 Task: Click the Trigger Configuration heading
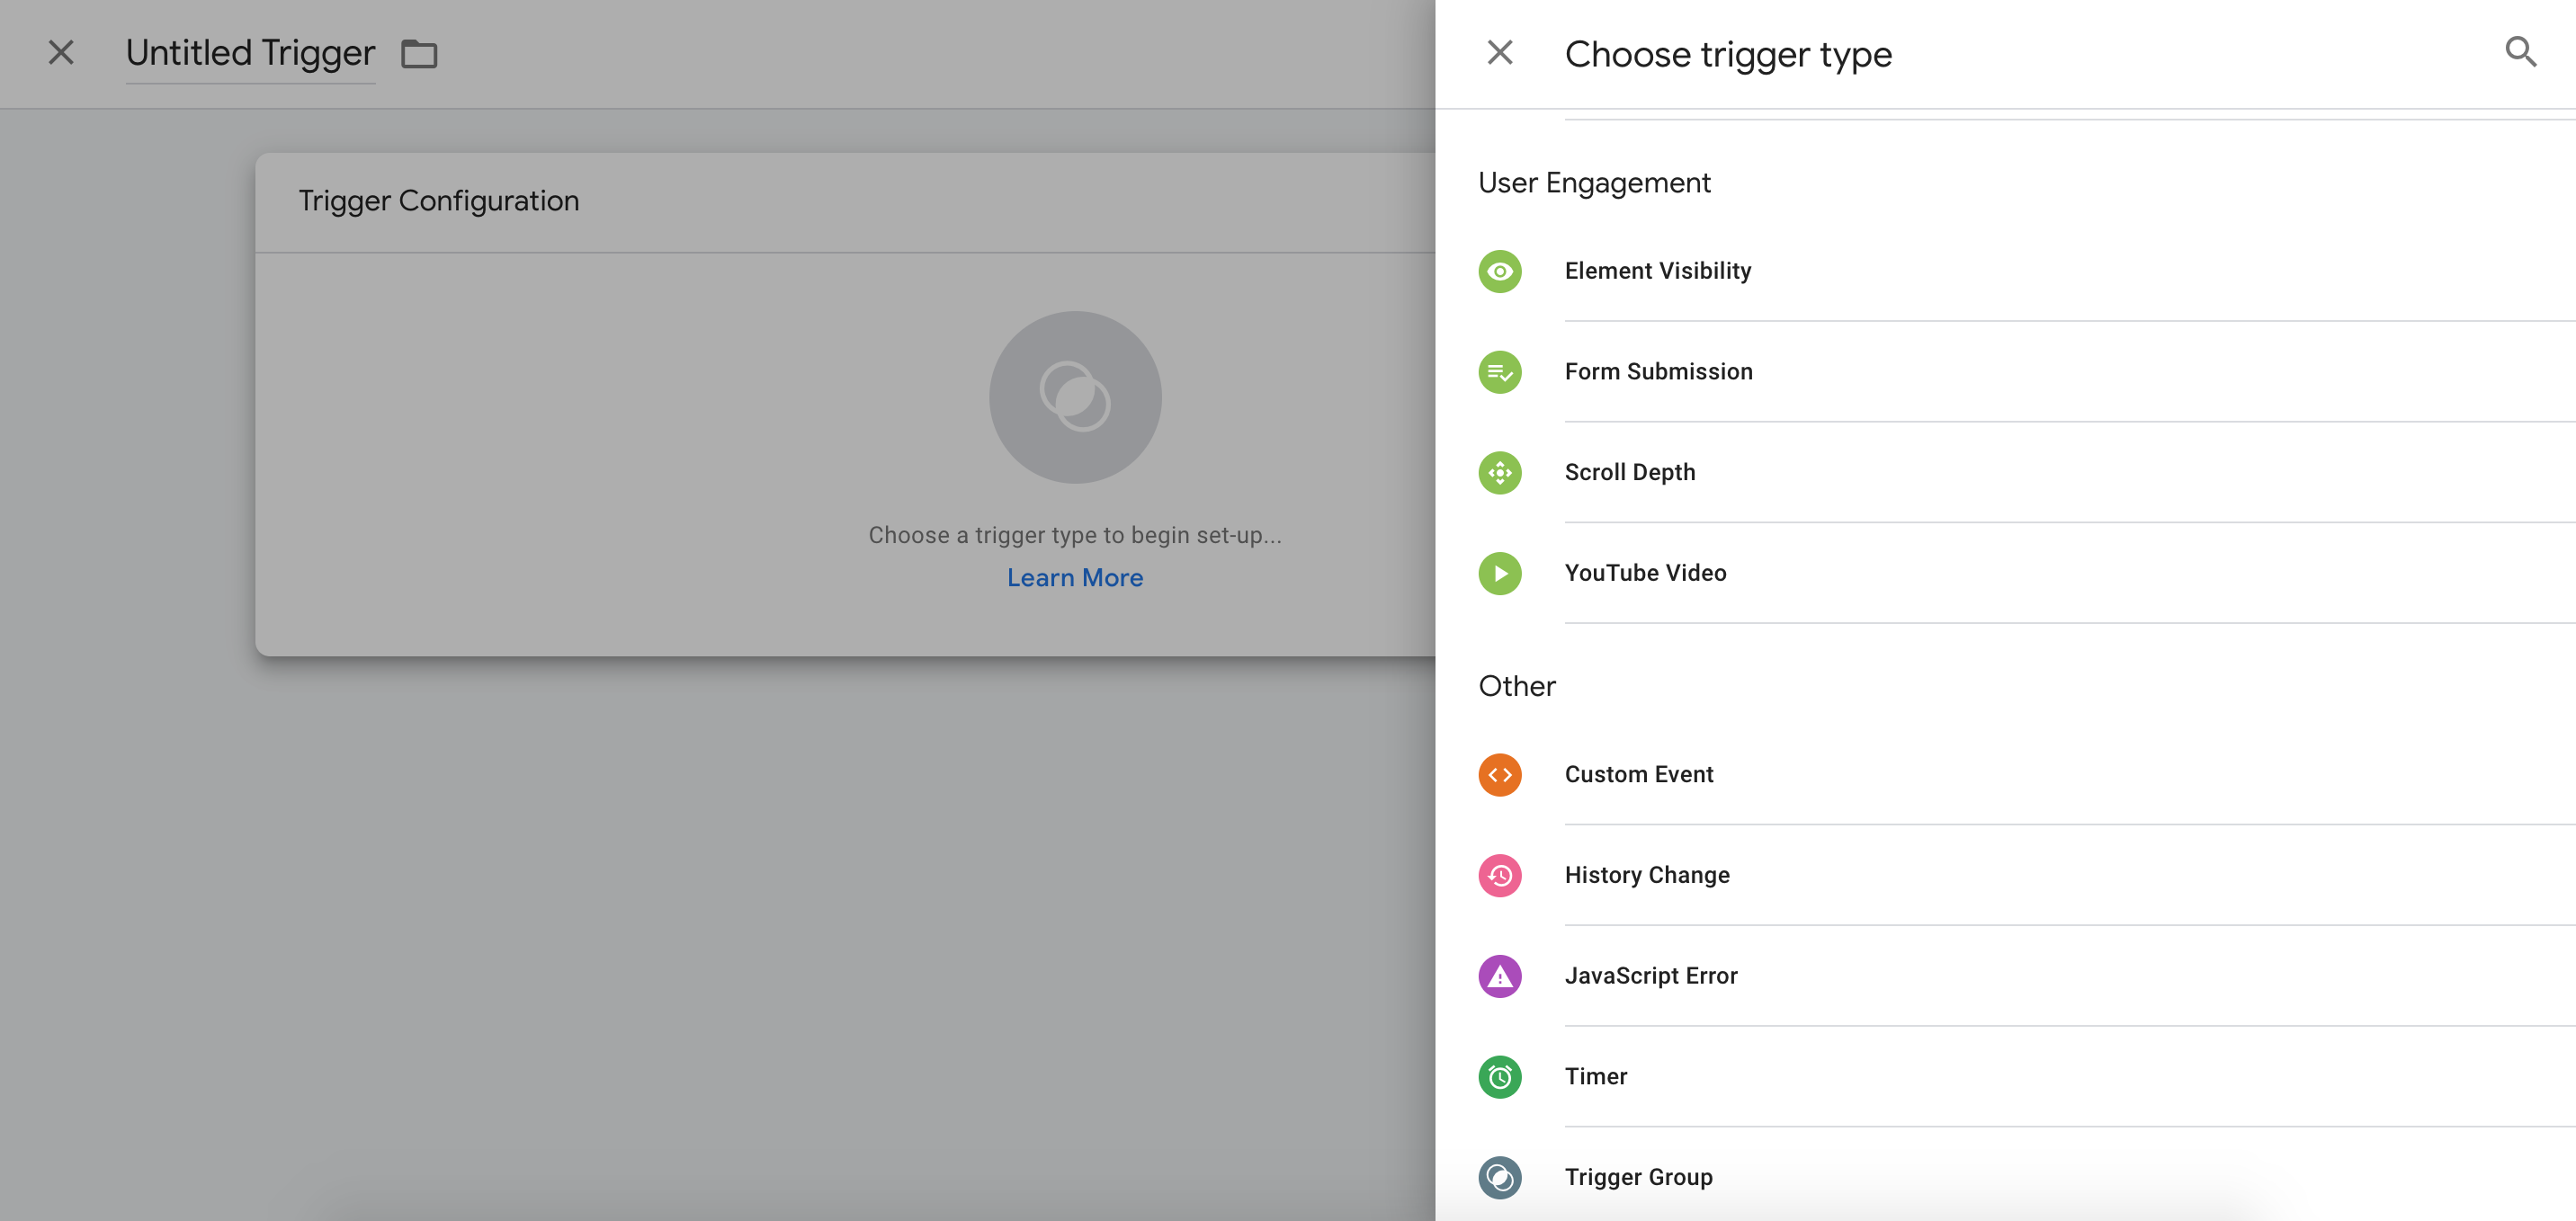(438, 201)
